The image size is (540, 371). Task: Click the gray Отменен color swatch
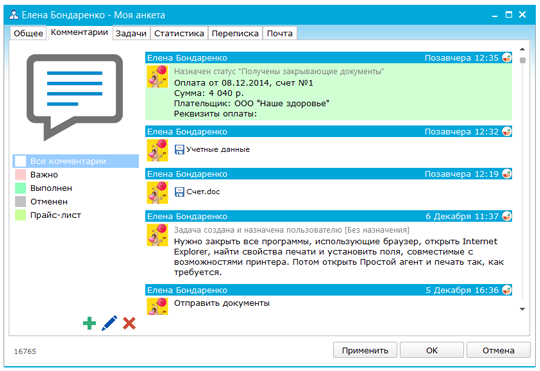point(20,202)
